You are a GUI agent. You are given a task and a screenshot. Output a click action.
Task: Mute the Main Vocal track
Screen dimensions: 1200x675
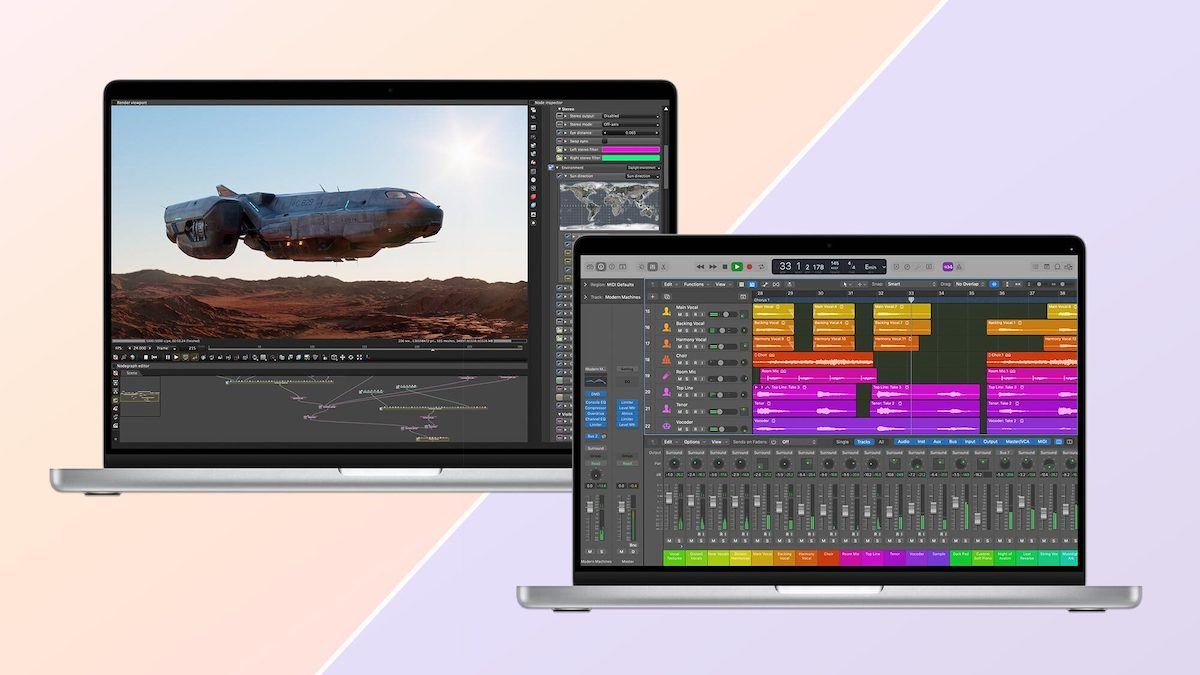(681, 315)
